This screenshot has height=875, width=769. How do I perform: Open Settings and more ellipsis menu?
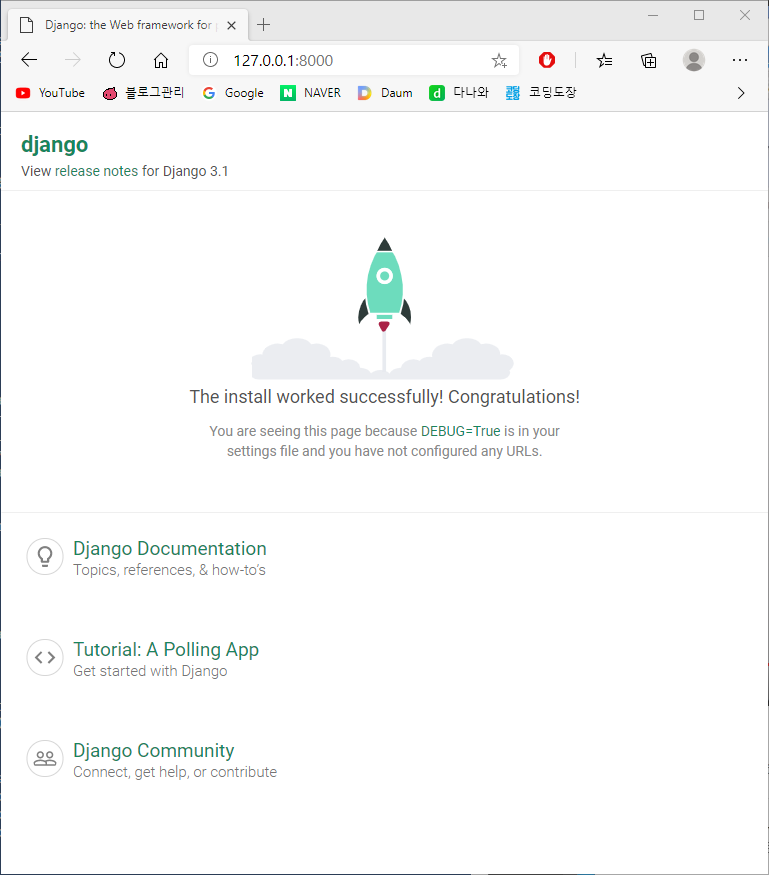(739, 60)
